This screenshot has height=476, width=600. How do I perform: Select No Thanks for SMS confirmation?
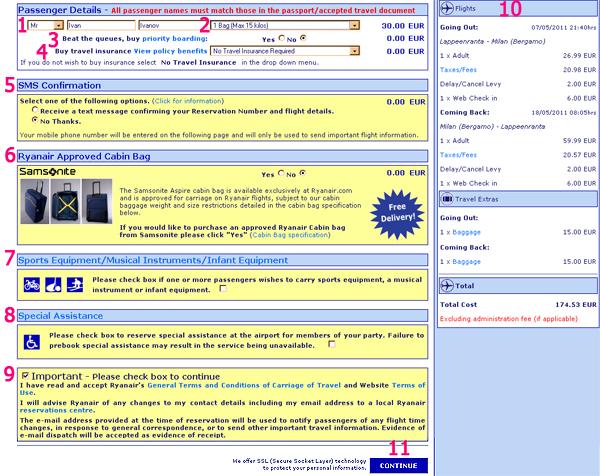click(35, 120)
